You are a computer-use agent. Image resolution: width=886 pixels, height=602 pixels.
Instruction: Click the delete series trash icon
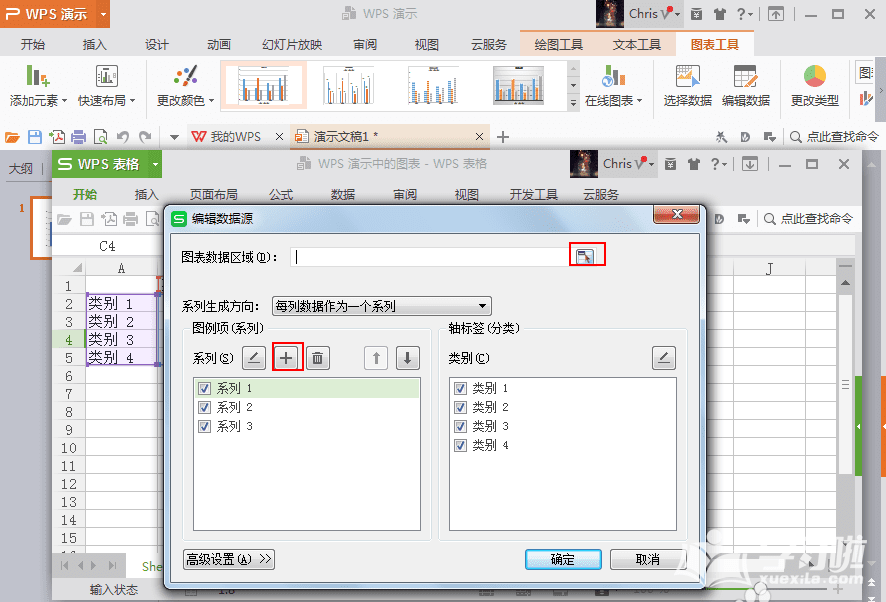317,358
